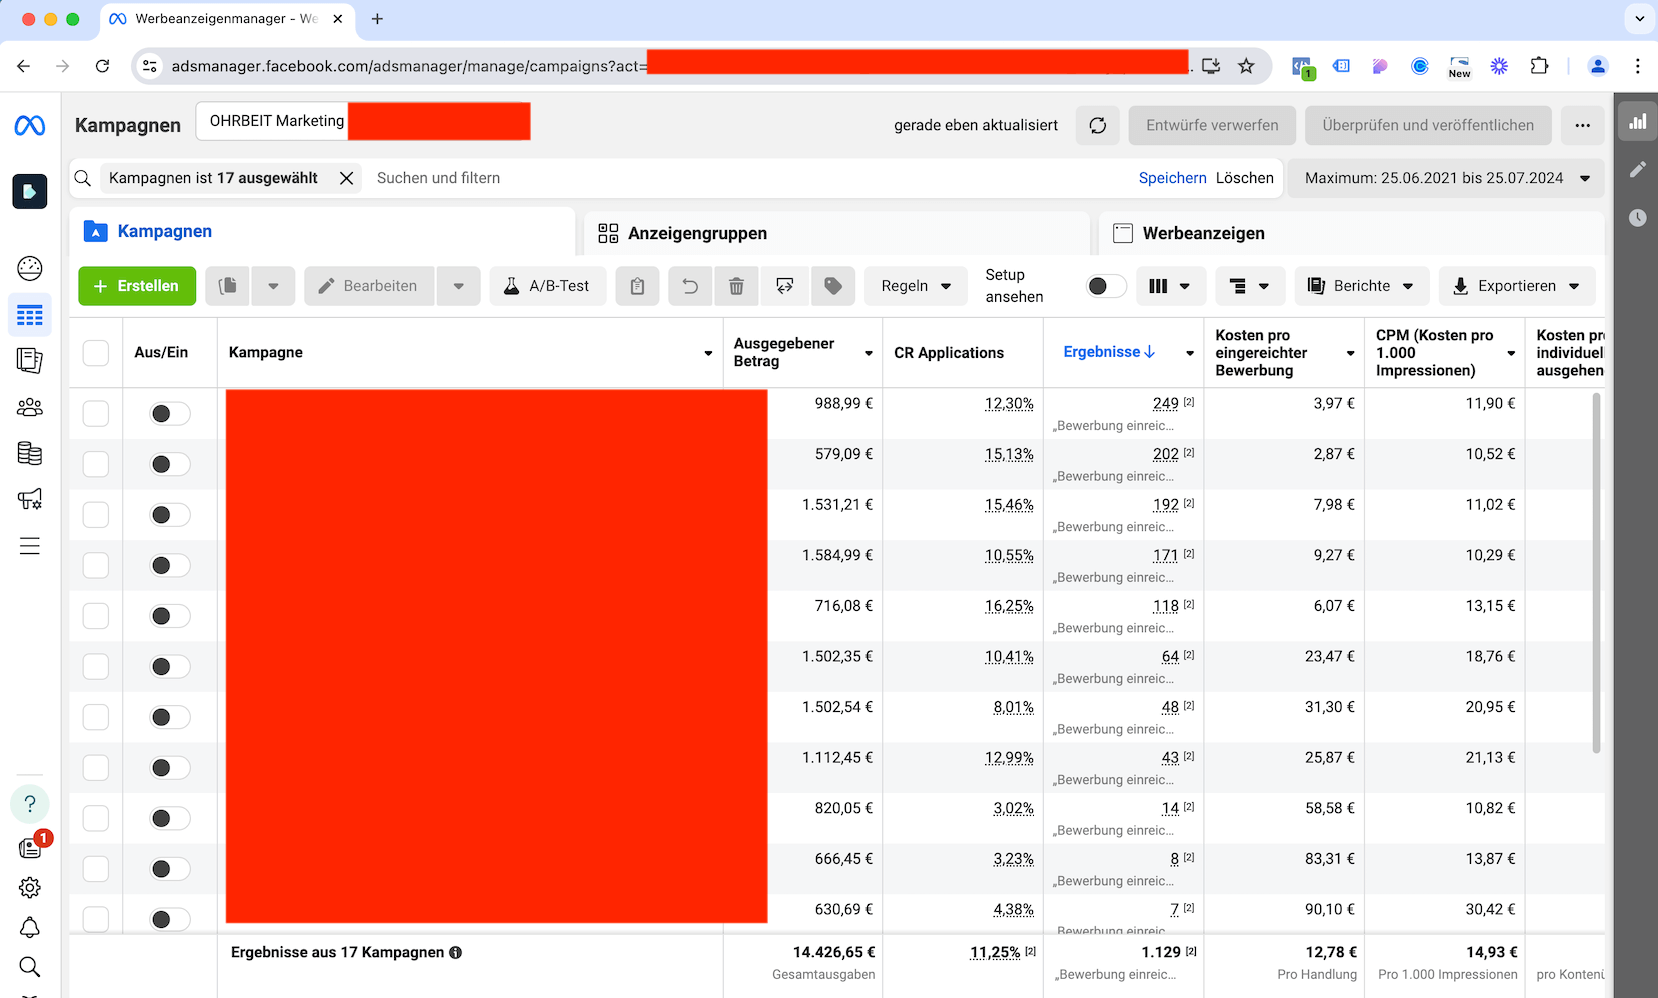Image resolution: width=1658 pixels, height=998 pixels.
Task: Toggle the Setup ansehen switch
Action: click(x=1105, y=286)
